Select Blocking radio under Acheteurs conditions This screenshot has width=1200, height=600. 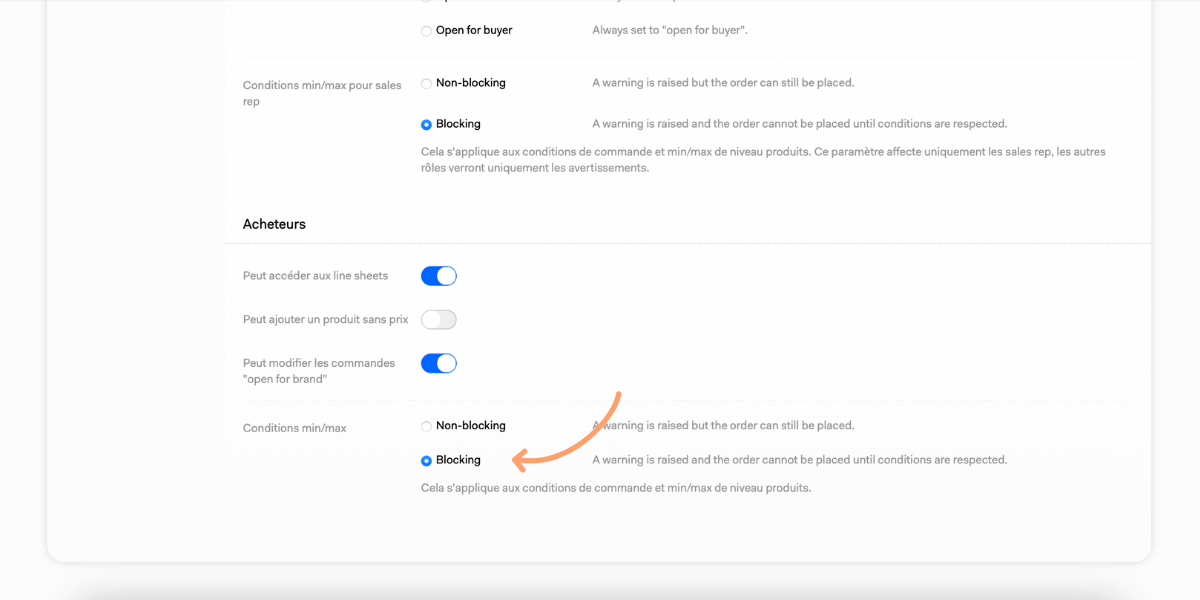427,461
